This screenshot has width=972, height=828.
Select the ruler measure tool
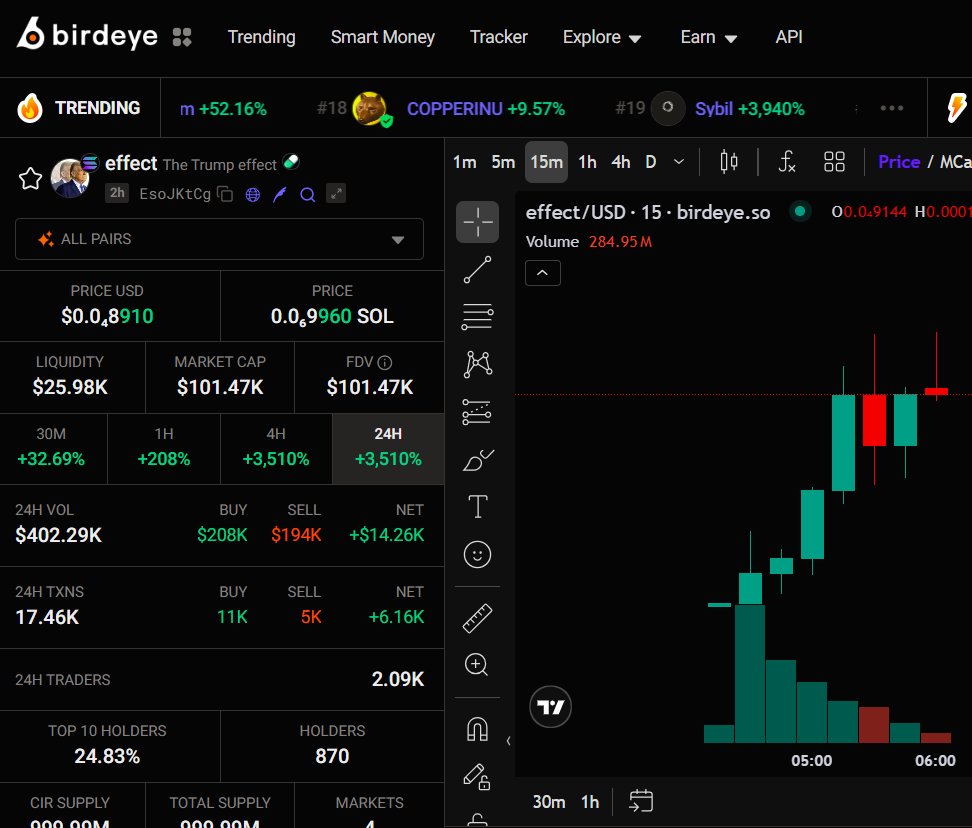click(x=477, y=618)
